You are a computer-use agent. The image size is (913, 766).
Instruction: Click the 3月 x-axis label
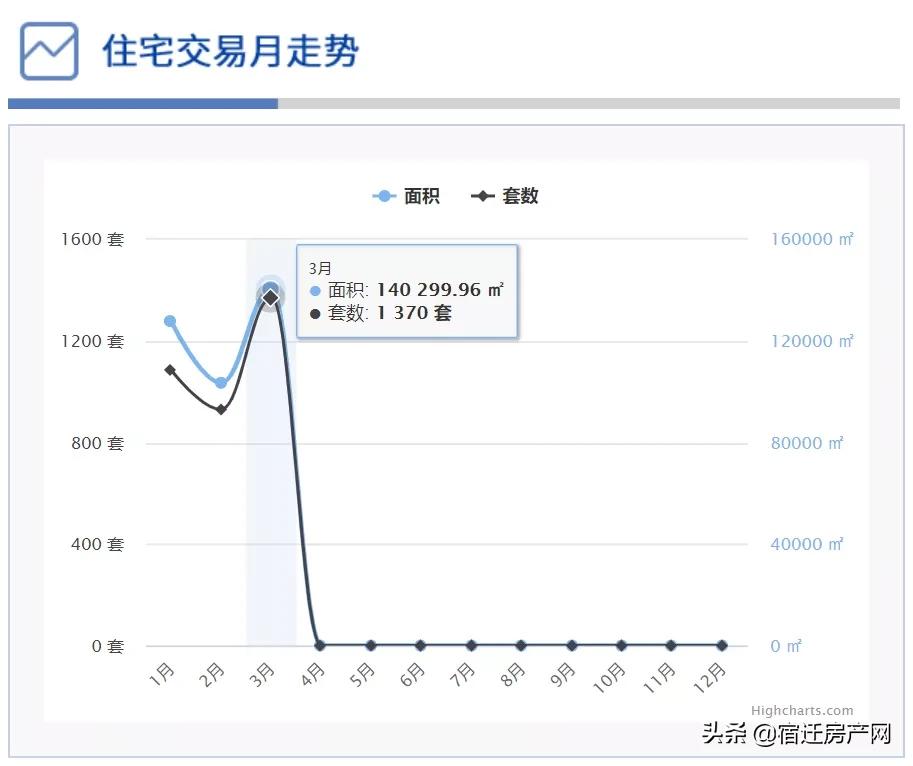pyautogui.click(x=262, y=673)
